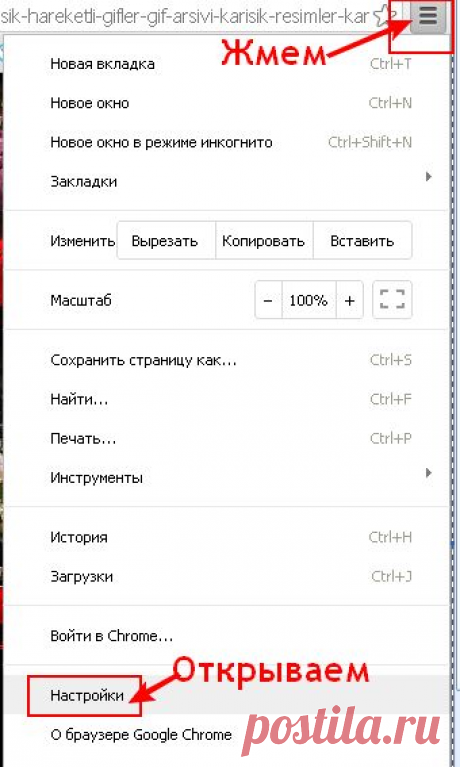Open the Chrome hamburger menu button

pos(428,18)
